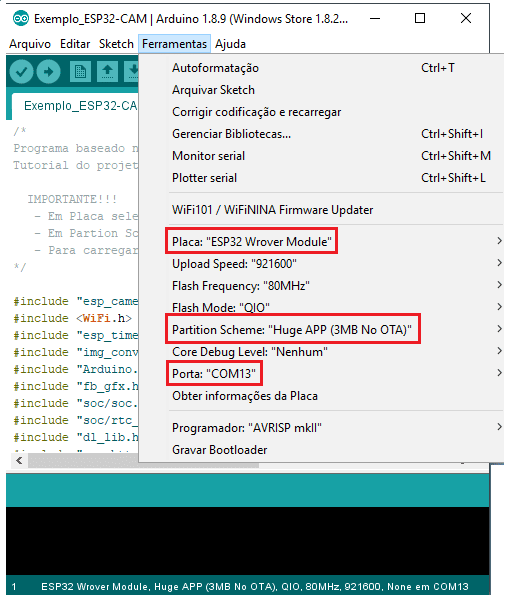The image size is (509, 599).
Task: Expand Flash Frequency "80MHz" submenu
Action: (321, 286)
